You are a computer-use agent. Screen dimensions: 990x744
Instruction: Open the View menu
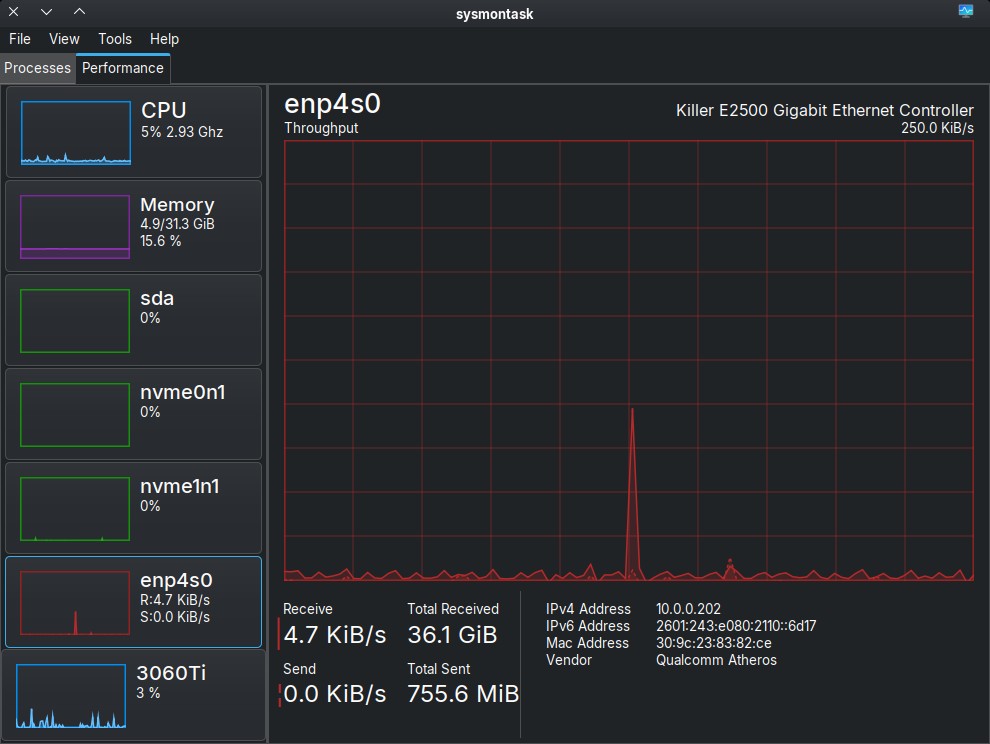(x=64, y=39)
